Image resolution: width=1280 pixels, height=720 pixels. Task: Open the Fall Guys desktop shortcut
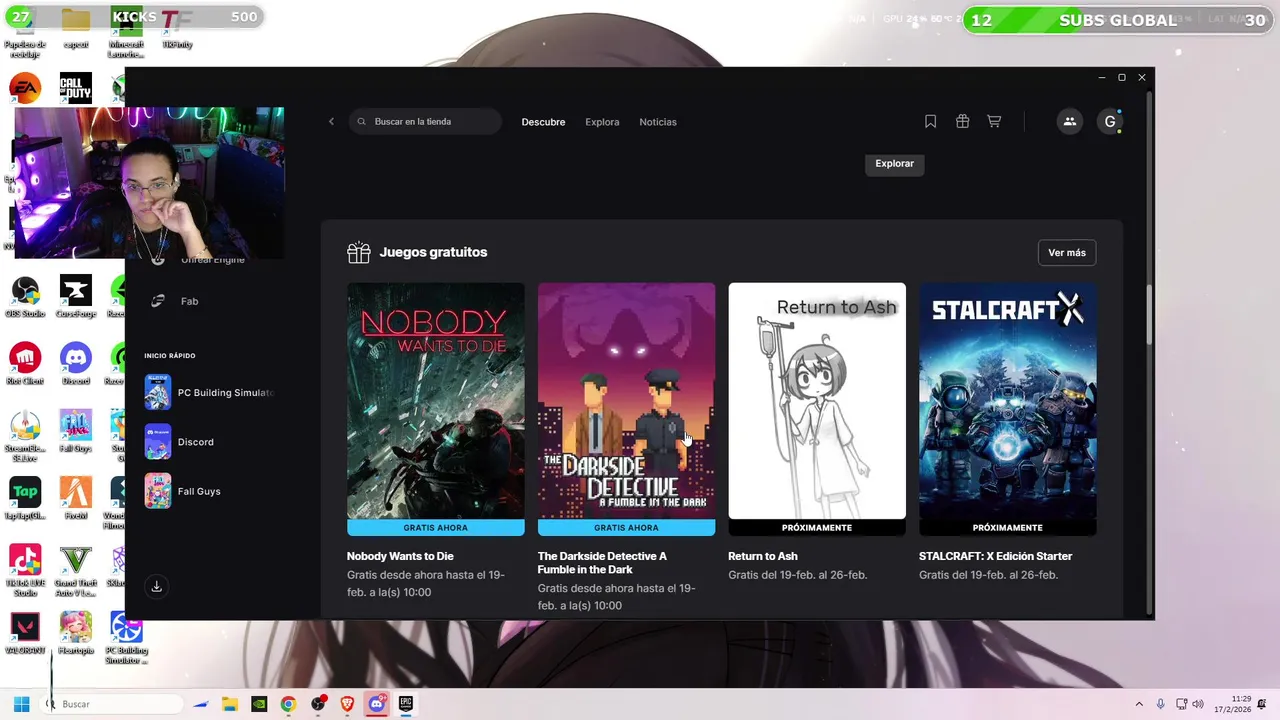[x=76, y=431]
